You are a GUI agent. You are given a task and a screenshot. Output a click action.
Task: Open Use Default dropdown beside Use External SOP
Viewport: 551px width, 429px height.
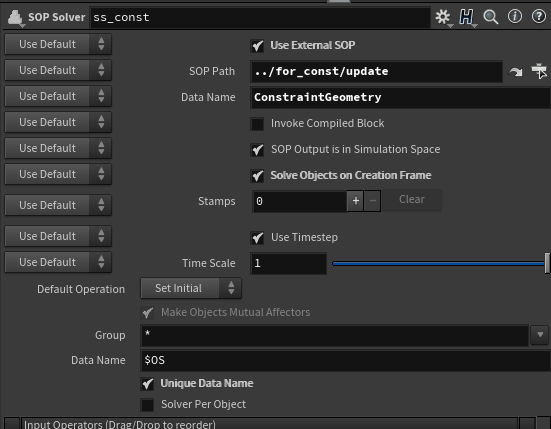point(58,44)
